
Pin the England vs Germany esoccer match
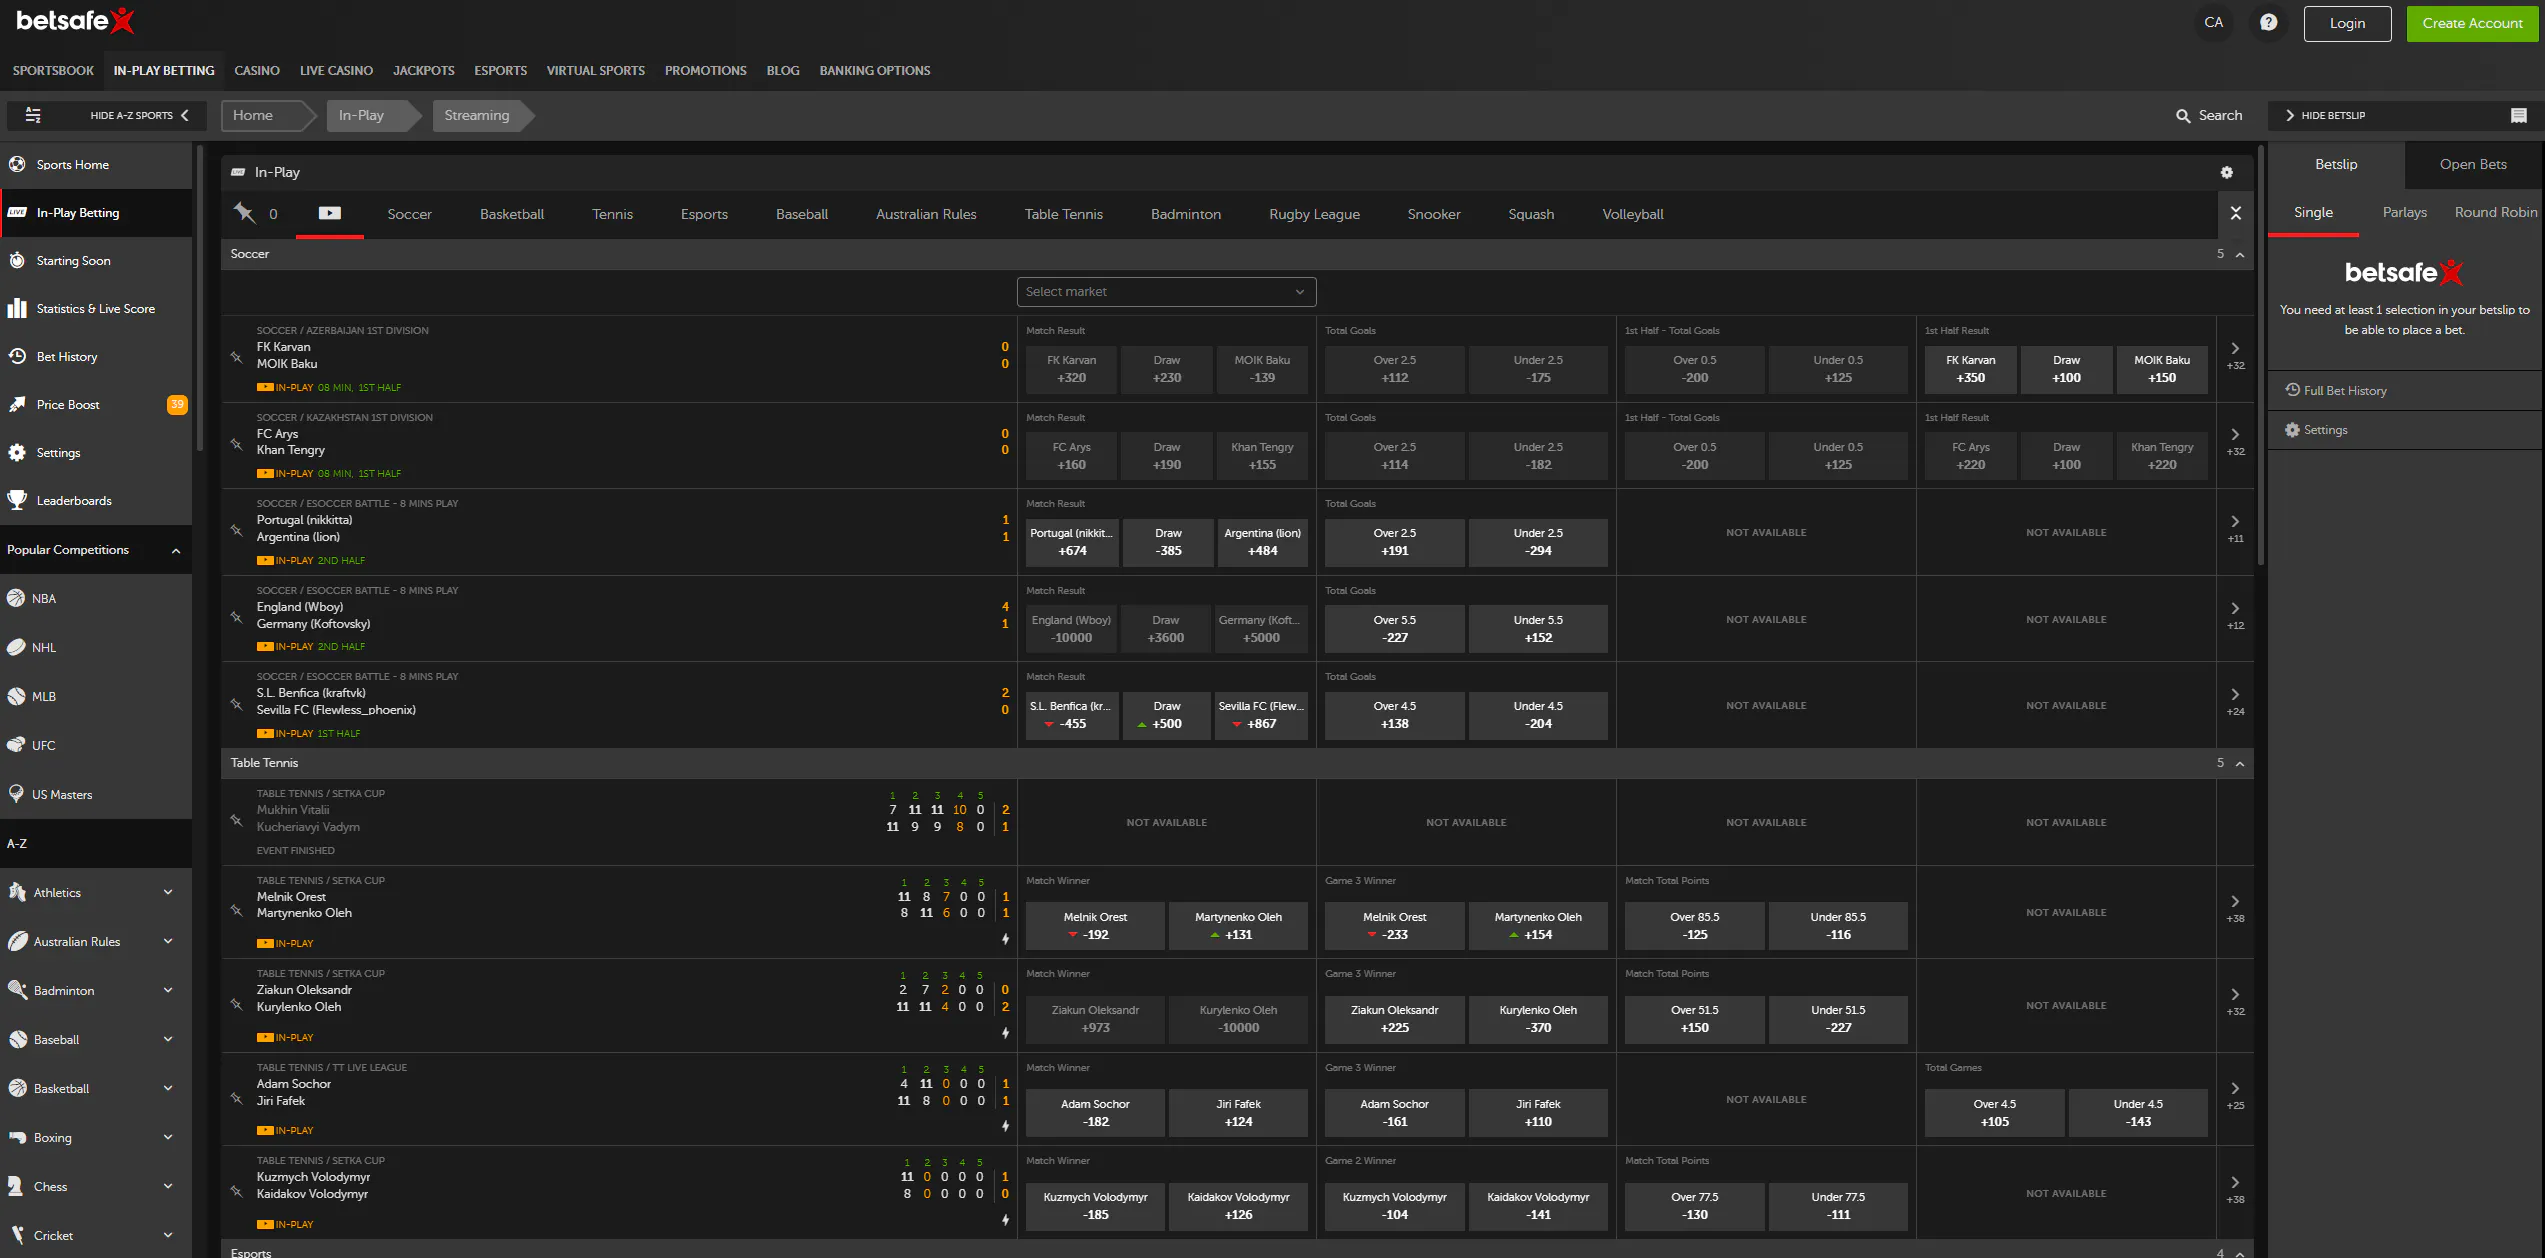pyautogui.click(x=237, y=617)
